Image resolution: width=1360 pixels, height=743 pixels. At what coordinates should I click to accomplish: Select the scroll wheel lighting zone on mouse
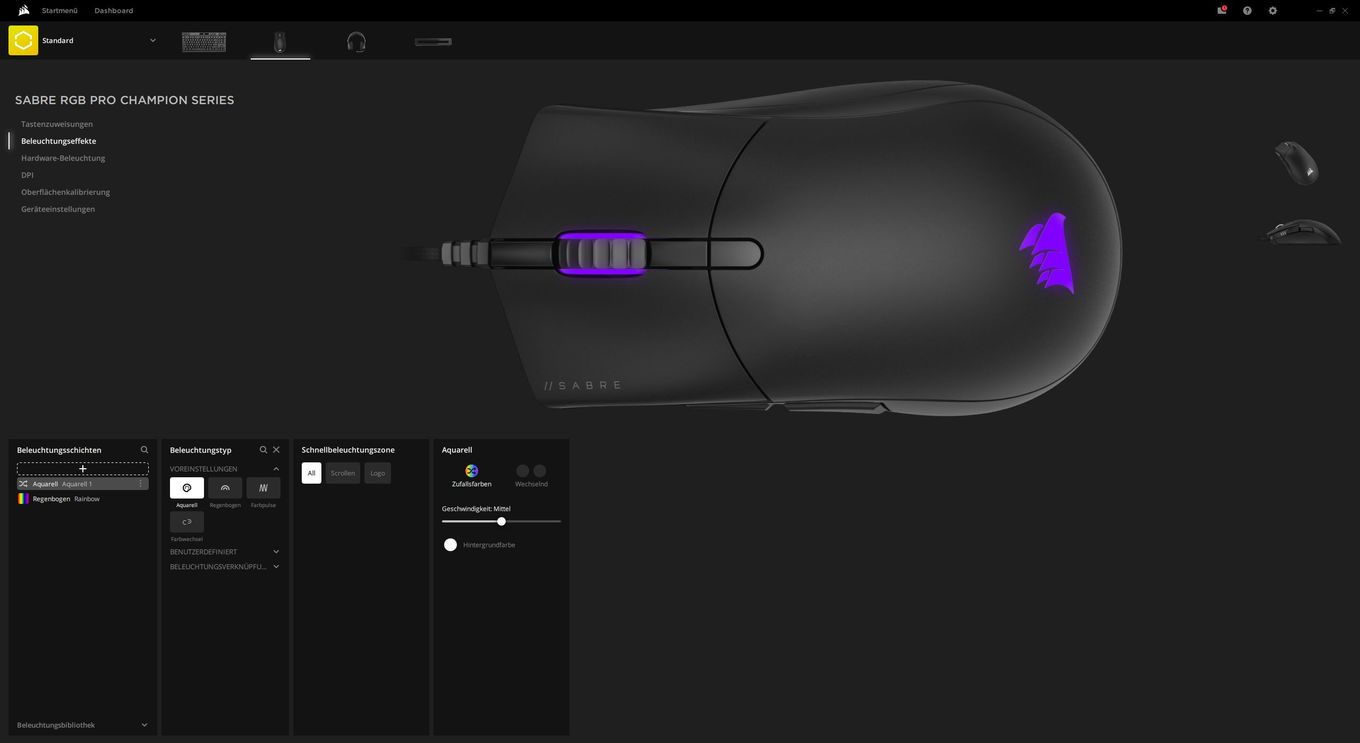(x=602, y=253)
